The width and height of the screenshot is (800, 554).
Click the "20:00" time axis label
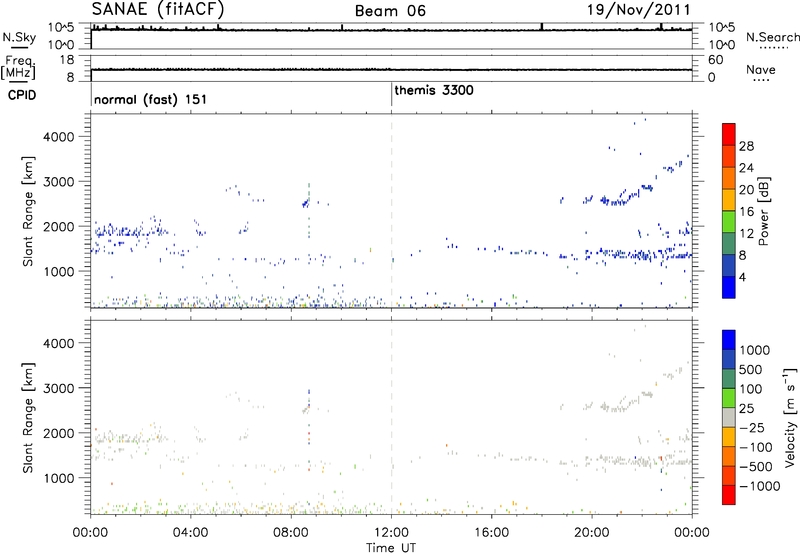pos(592,532)
